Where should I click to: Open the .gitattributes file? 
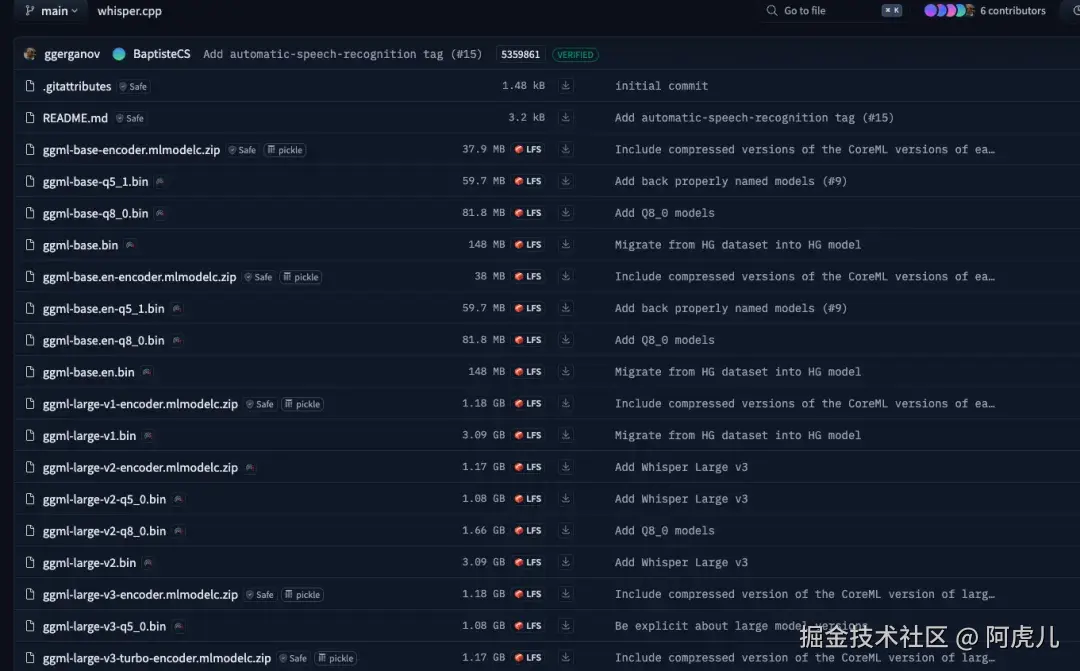[x=76, y=86]
